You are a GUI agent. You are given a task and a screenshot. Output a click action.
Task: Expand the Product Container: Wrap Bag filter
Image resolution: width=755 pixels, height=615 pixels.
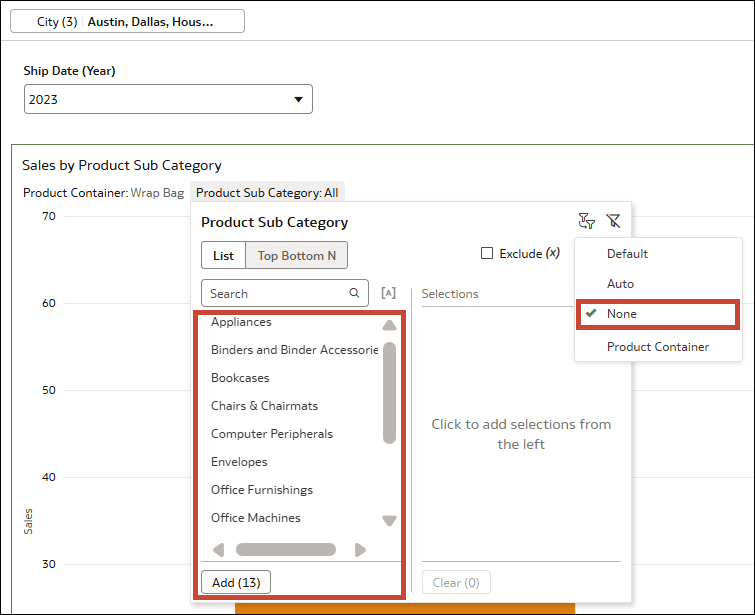coord(104,193)
